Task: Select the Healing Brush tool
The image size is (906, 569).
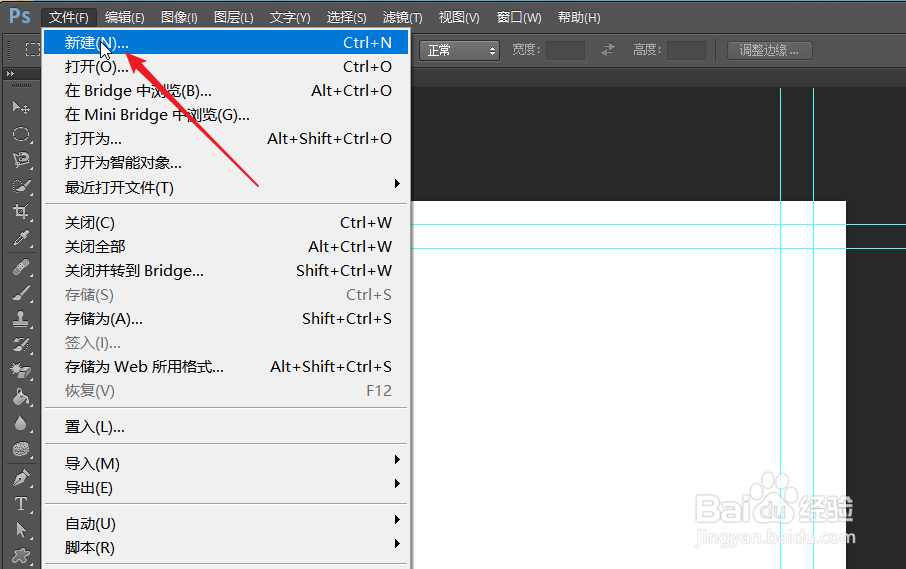Action: (x=21, y=267)
